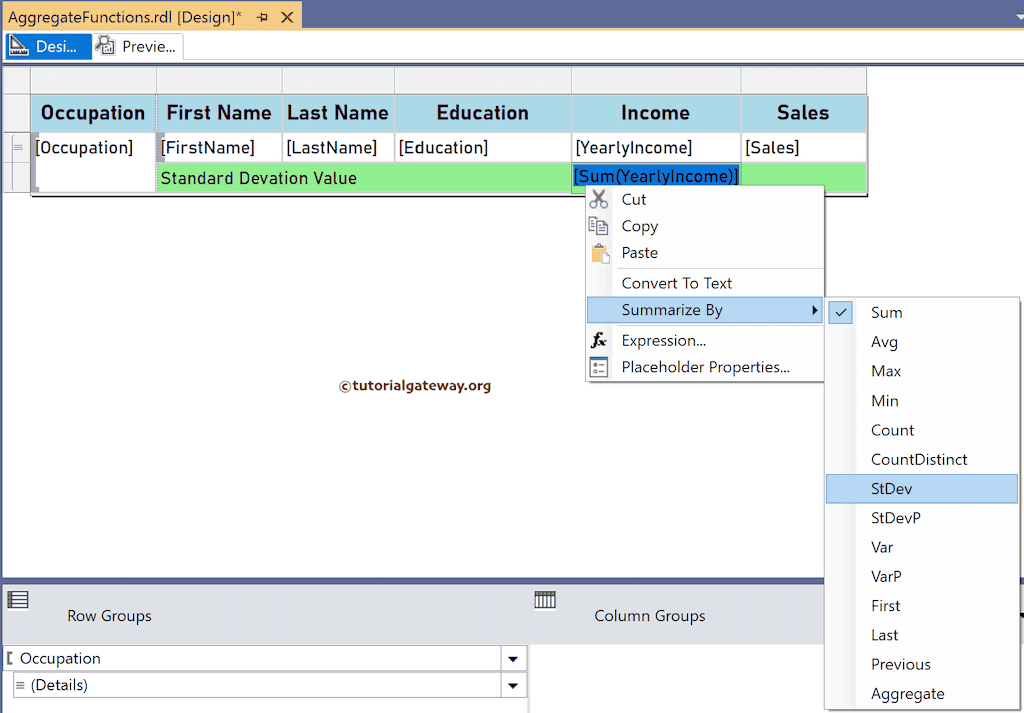Select the Occupation row group
1024x713 pixels.
pos(253,659)
